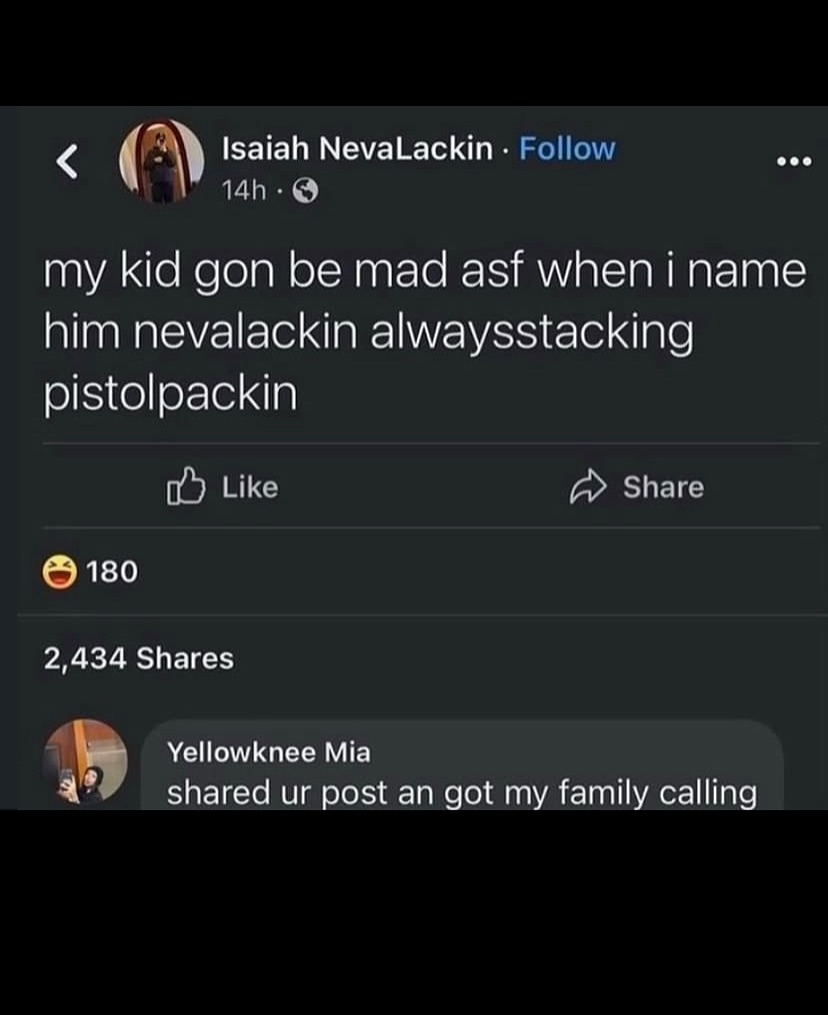This screenshot has height=1015, width=828.
Task: Open the Yellowknee Mia commenter name
Action: coord(269,752)
